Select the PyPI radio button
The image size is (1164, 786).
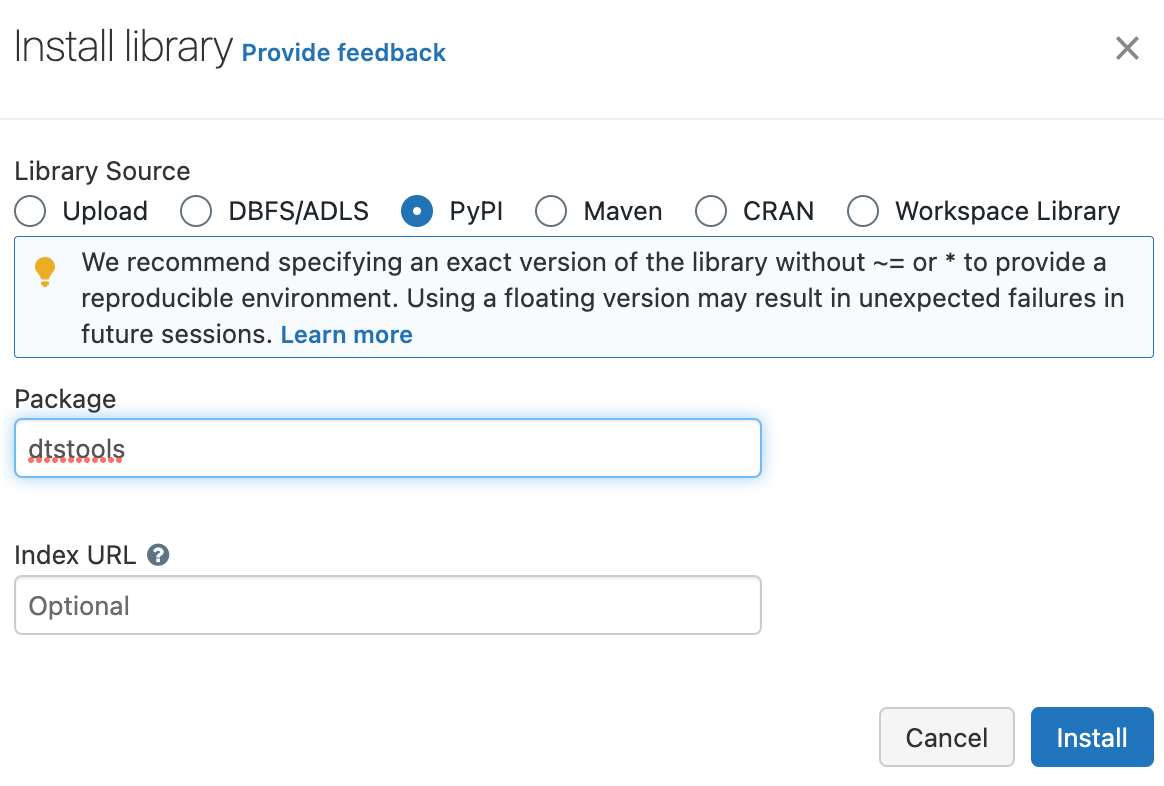click(417, 211)
